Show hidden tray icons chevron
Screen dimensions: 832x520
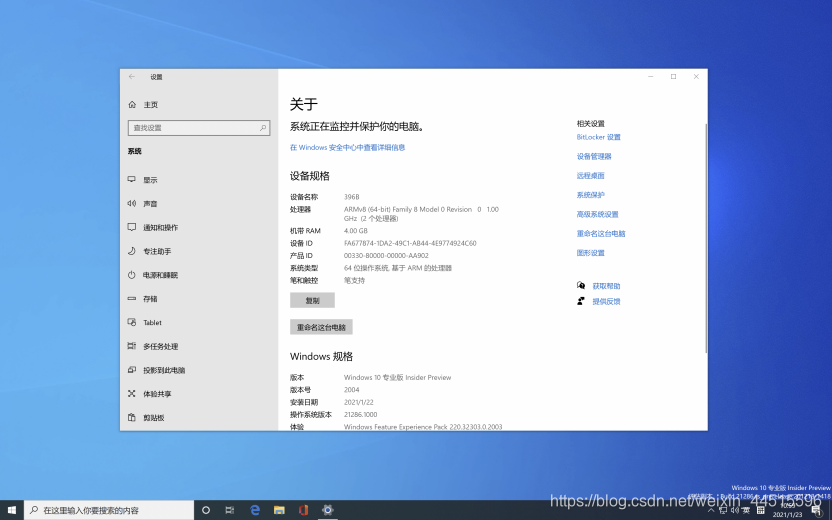point(712,510)
